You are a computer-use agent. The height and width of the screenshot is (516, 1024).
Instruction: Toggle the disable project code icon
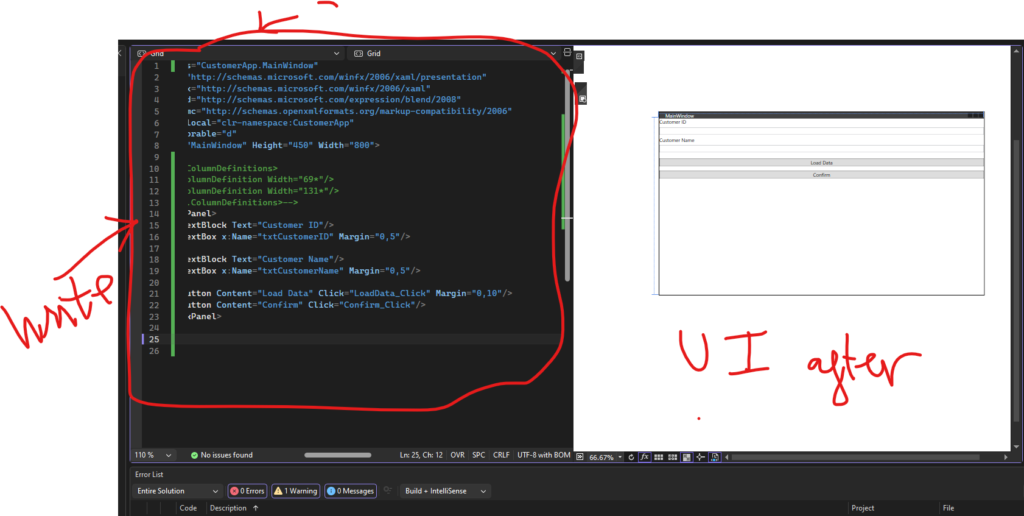click(x=717, y=456)
